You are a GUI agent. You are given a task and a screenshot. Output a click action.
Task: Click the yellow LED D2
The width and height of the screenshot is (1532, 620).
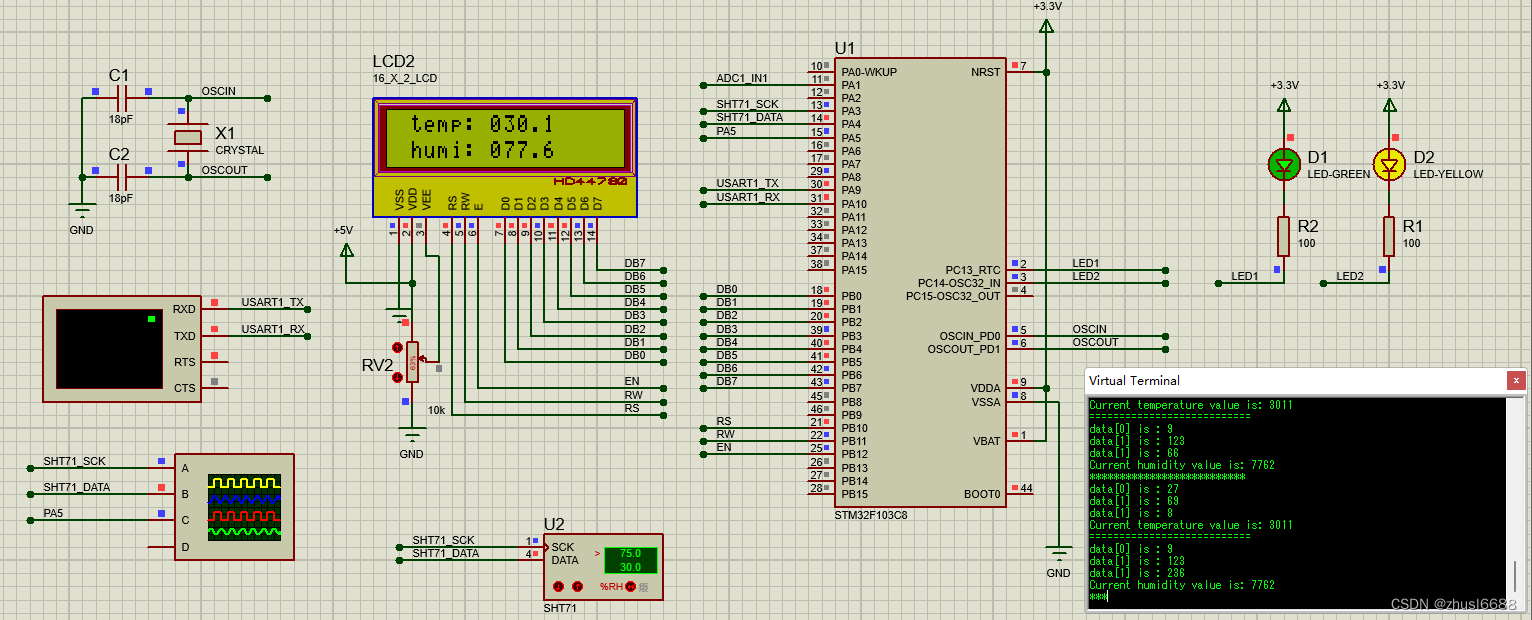tap(1390, 163)
